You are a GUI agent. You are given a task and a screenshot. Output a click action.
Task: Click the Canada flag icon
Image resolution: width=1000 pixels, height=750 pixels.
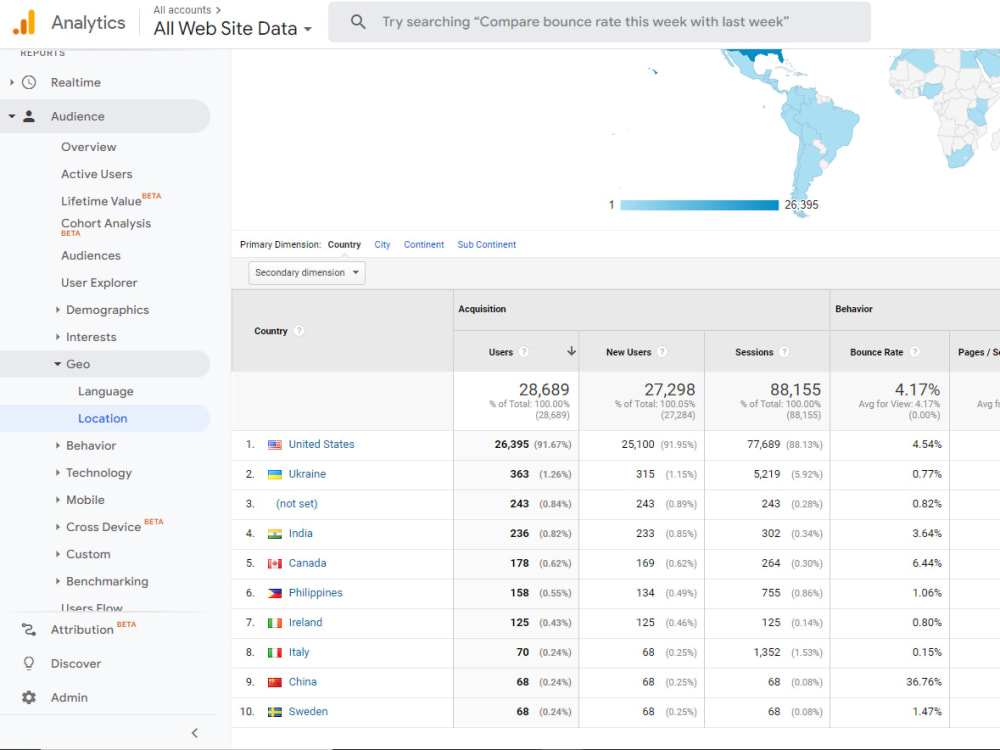275,564
